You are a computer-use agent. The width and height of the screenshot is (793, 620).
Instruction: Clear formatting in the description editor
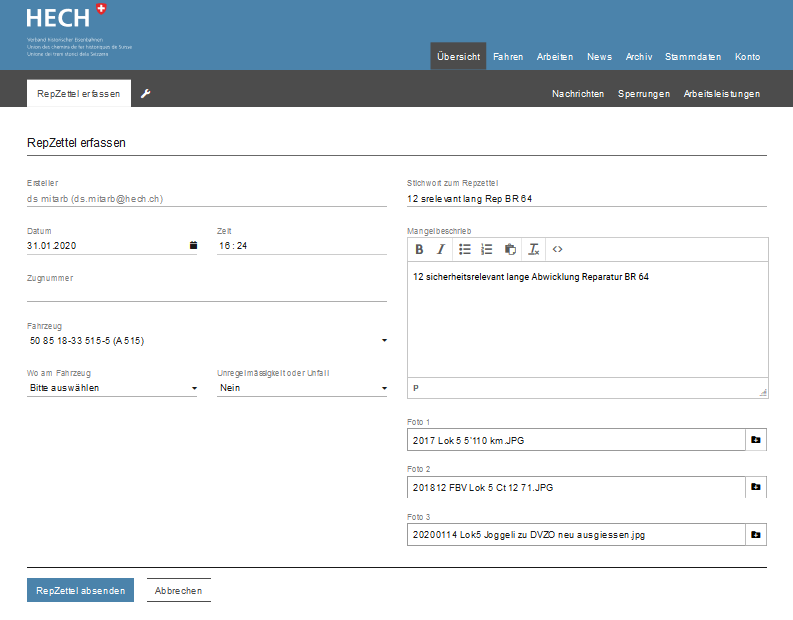[x=534, y=249]
